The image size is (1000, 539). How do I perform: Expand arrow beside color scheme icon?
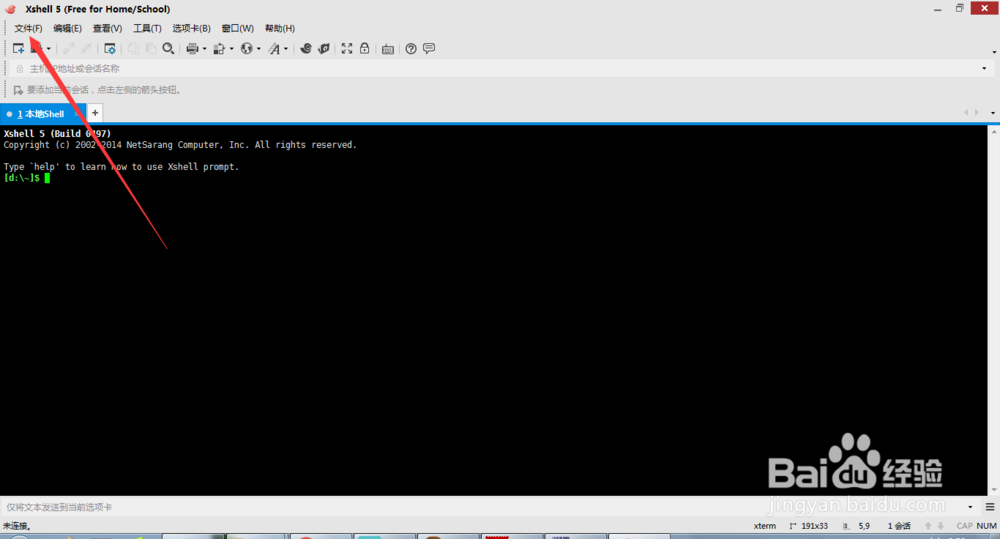click(232, 48)
